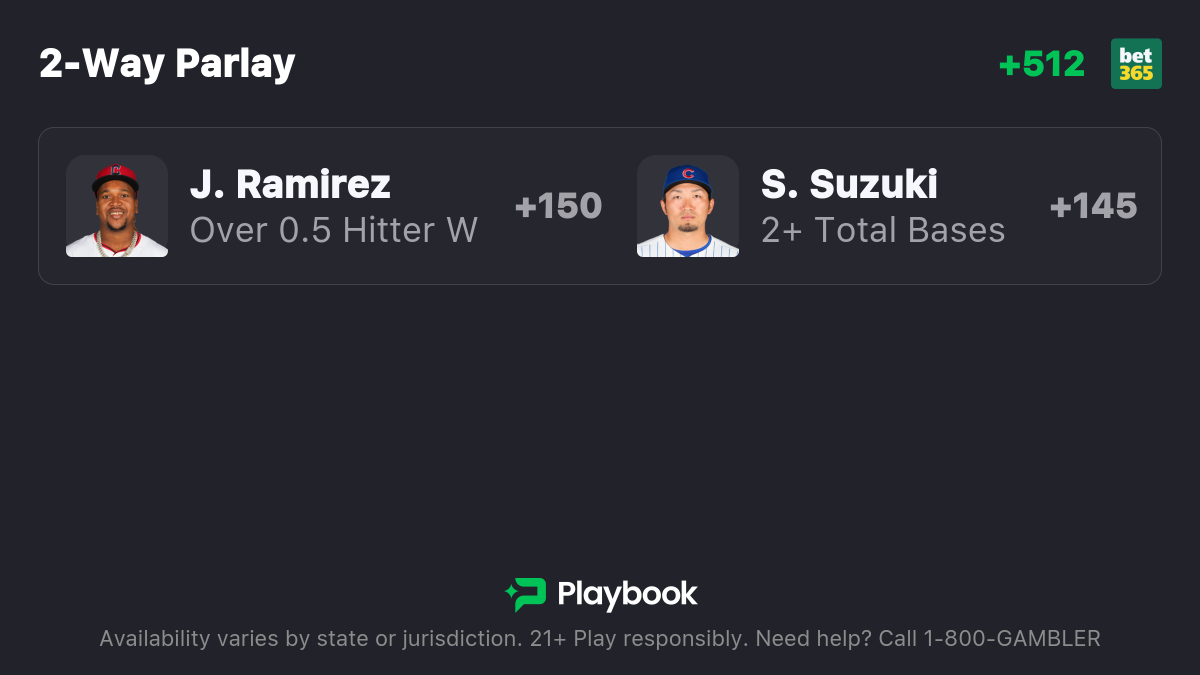Click the white 'bet' text in logo
Viewport: 1200px width, 675px height.
coord(1136,55)
